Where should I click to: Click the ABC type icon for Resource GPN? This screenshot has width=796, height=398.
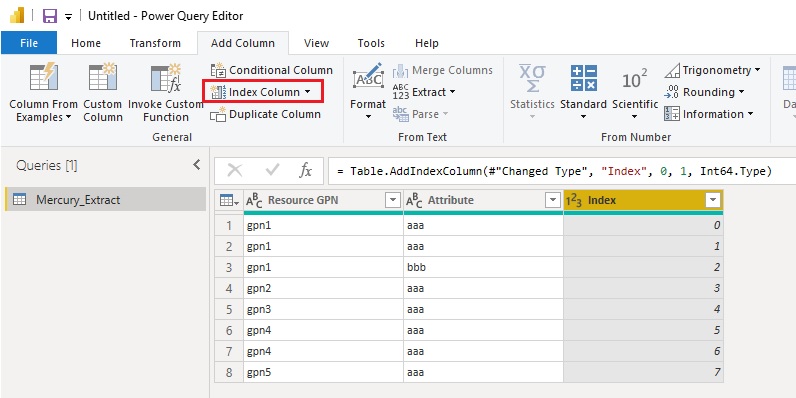coord(255,201)
